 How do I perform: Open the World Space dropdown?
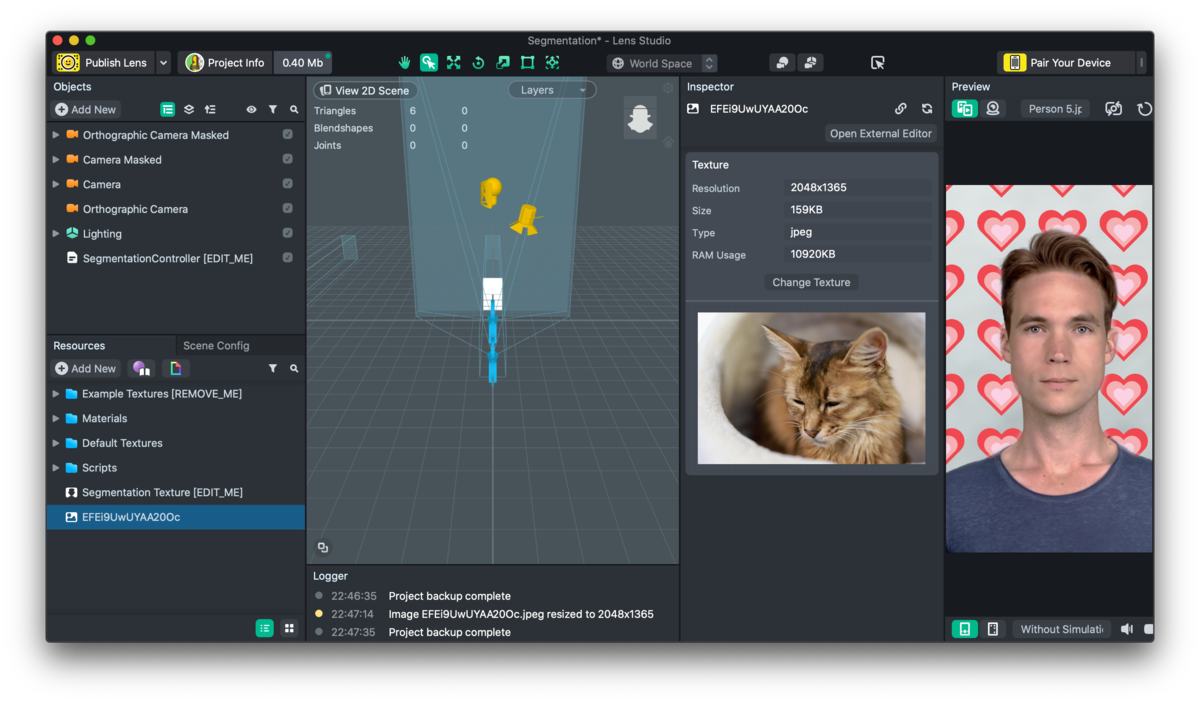pyautogui.click(x=664, y=63)
